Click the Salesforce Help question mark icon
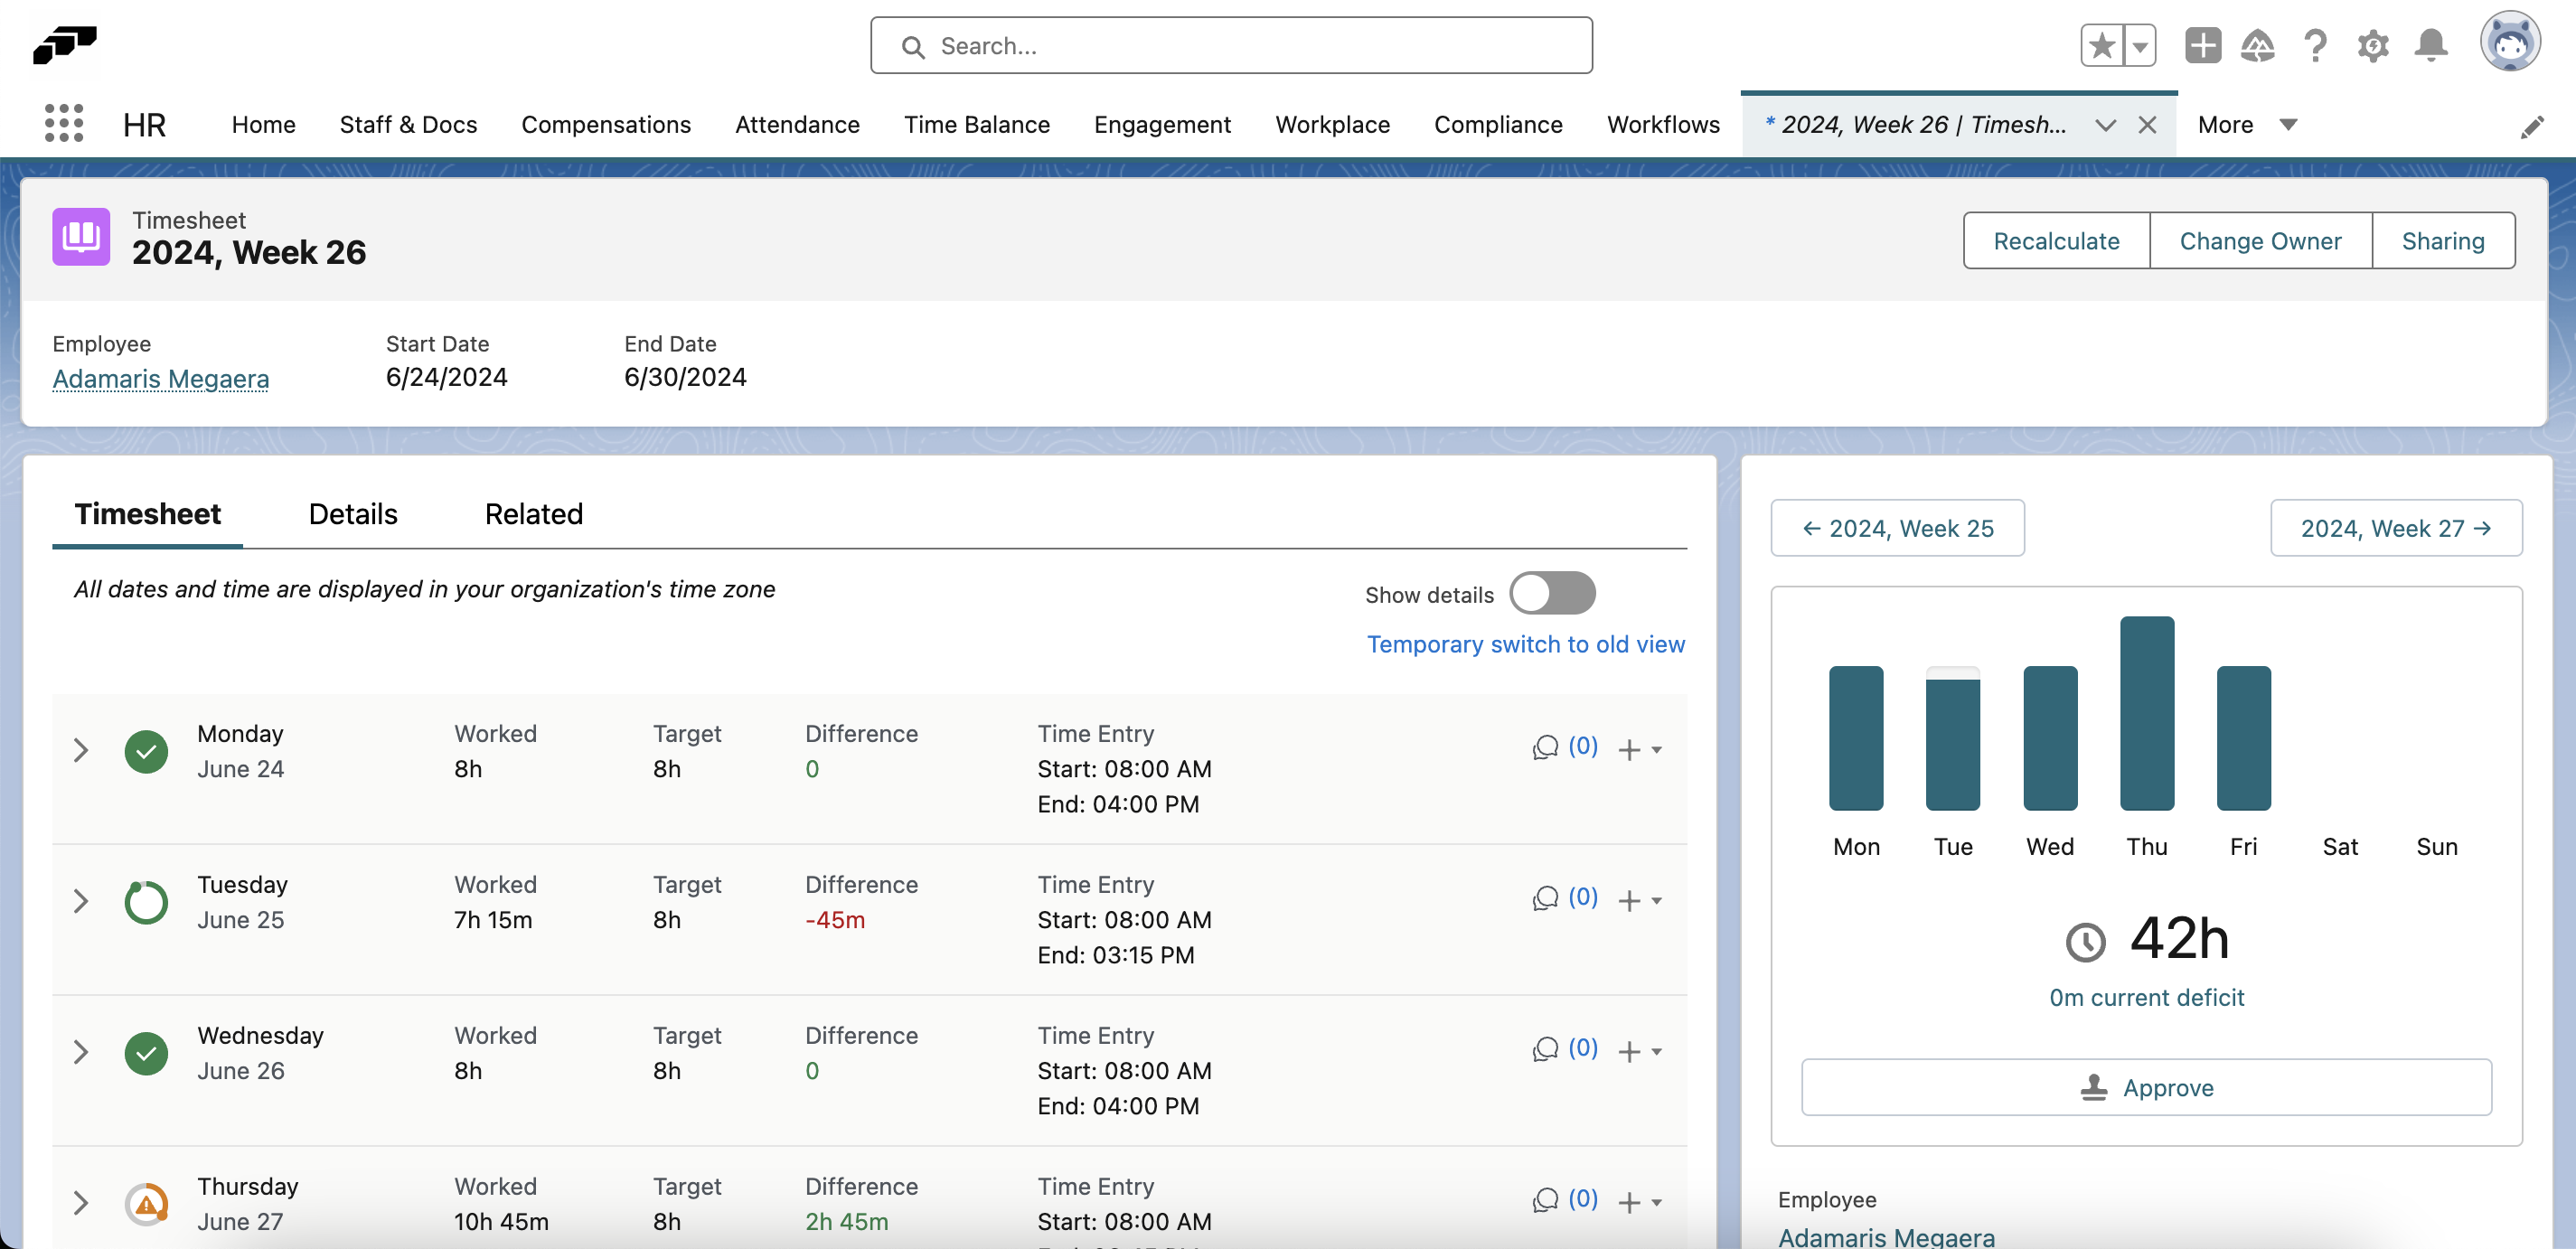Viewport: 2576px width, 1249px height. click(2316, 45)
